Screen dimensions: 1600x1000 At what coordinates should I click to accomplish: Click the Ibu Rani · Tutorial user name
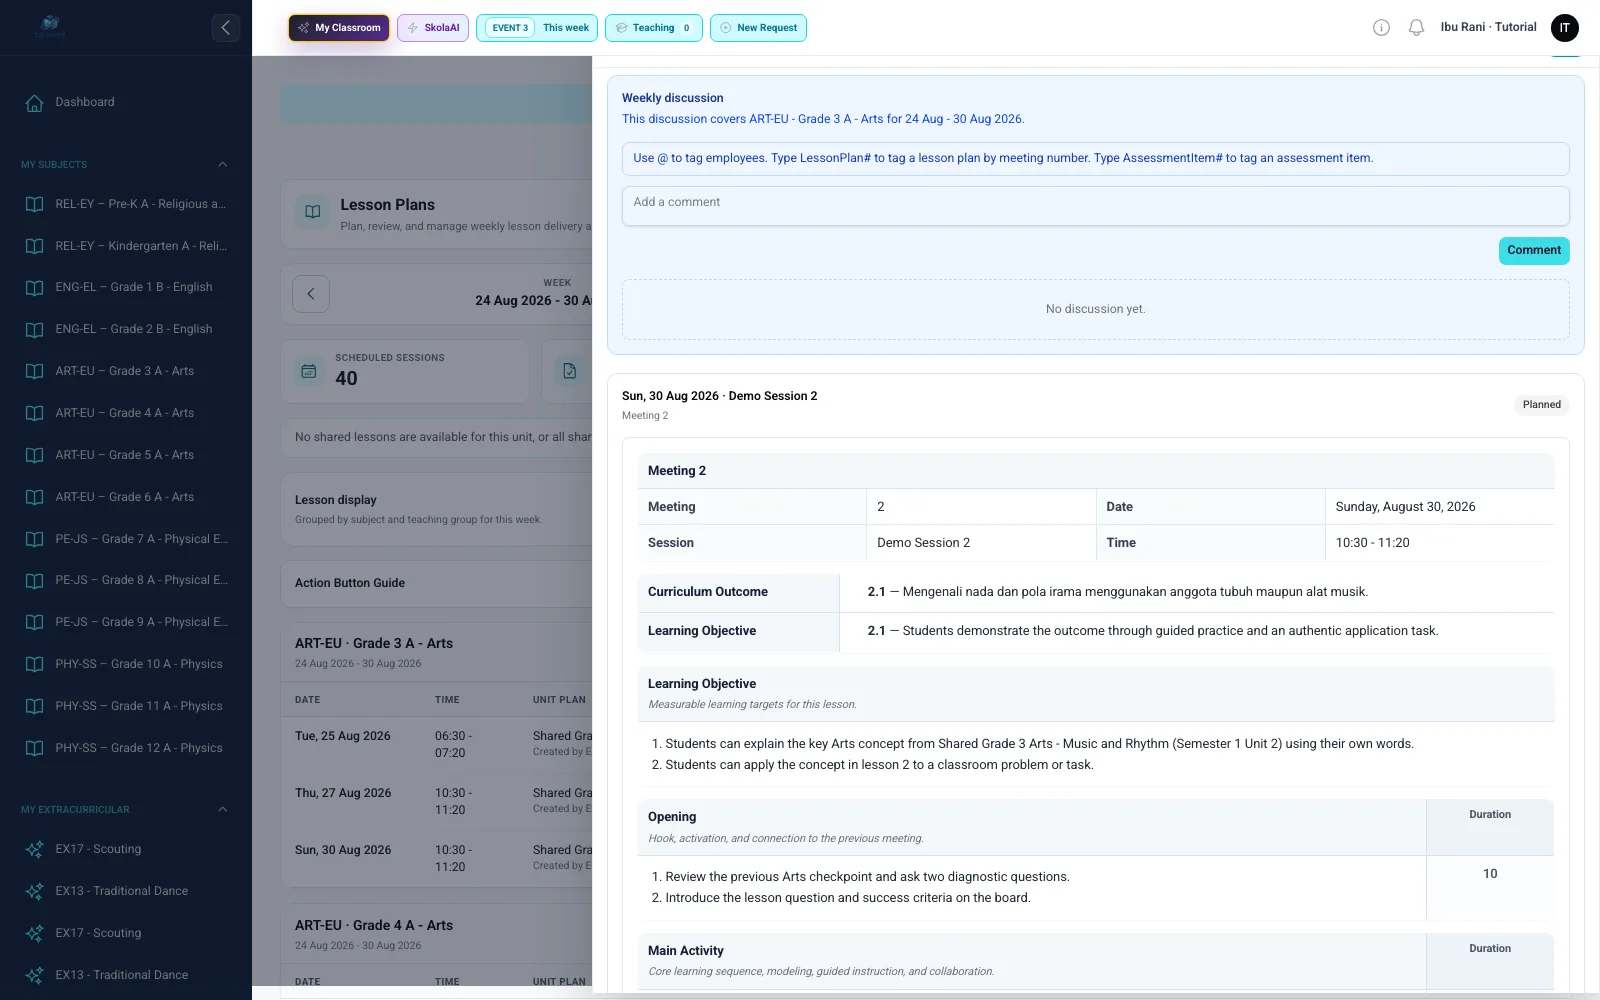click(1488, 28)
